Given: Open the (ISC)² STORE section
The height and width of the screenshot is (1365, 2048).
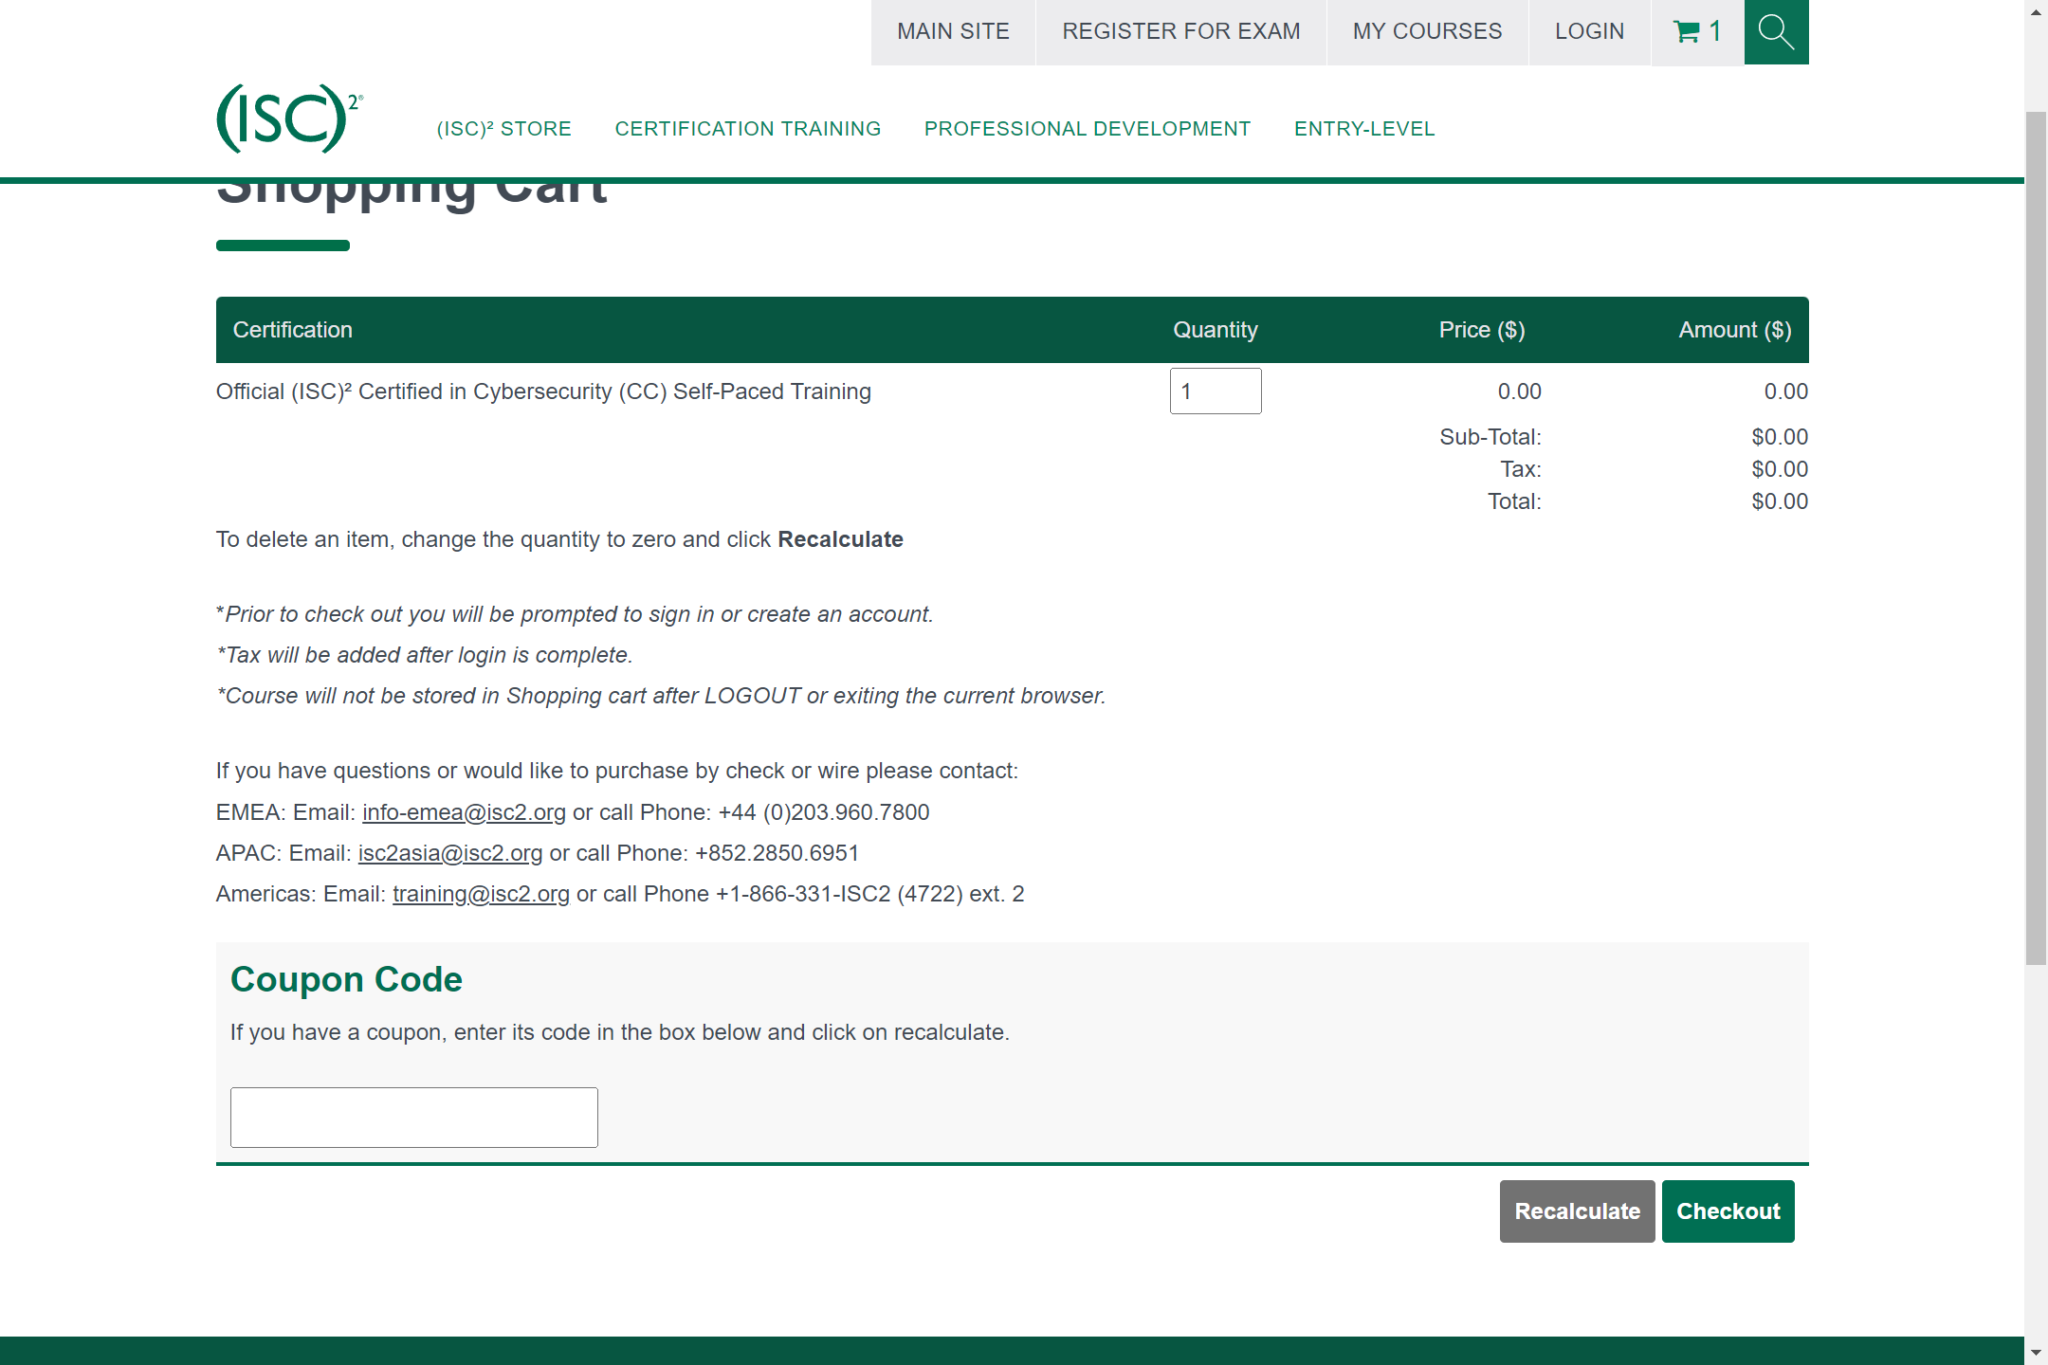Looking at the screenshot, I should point(504,128).
